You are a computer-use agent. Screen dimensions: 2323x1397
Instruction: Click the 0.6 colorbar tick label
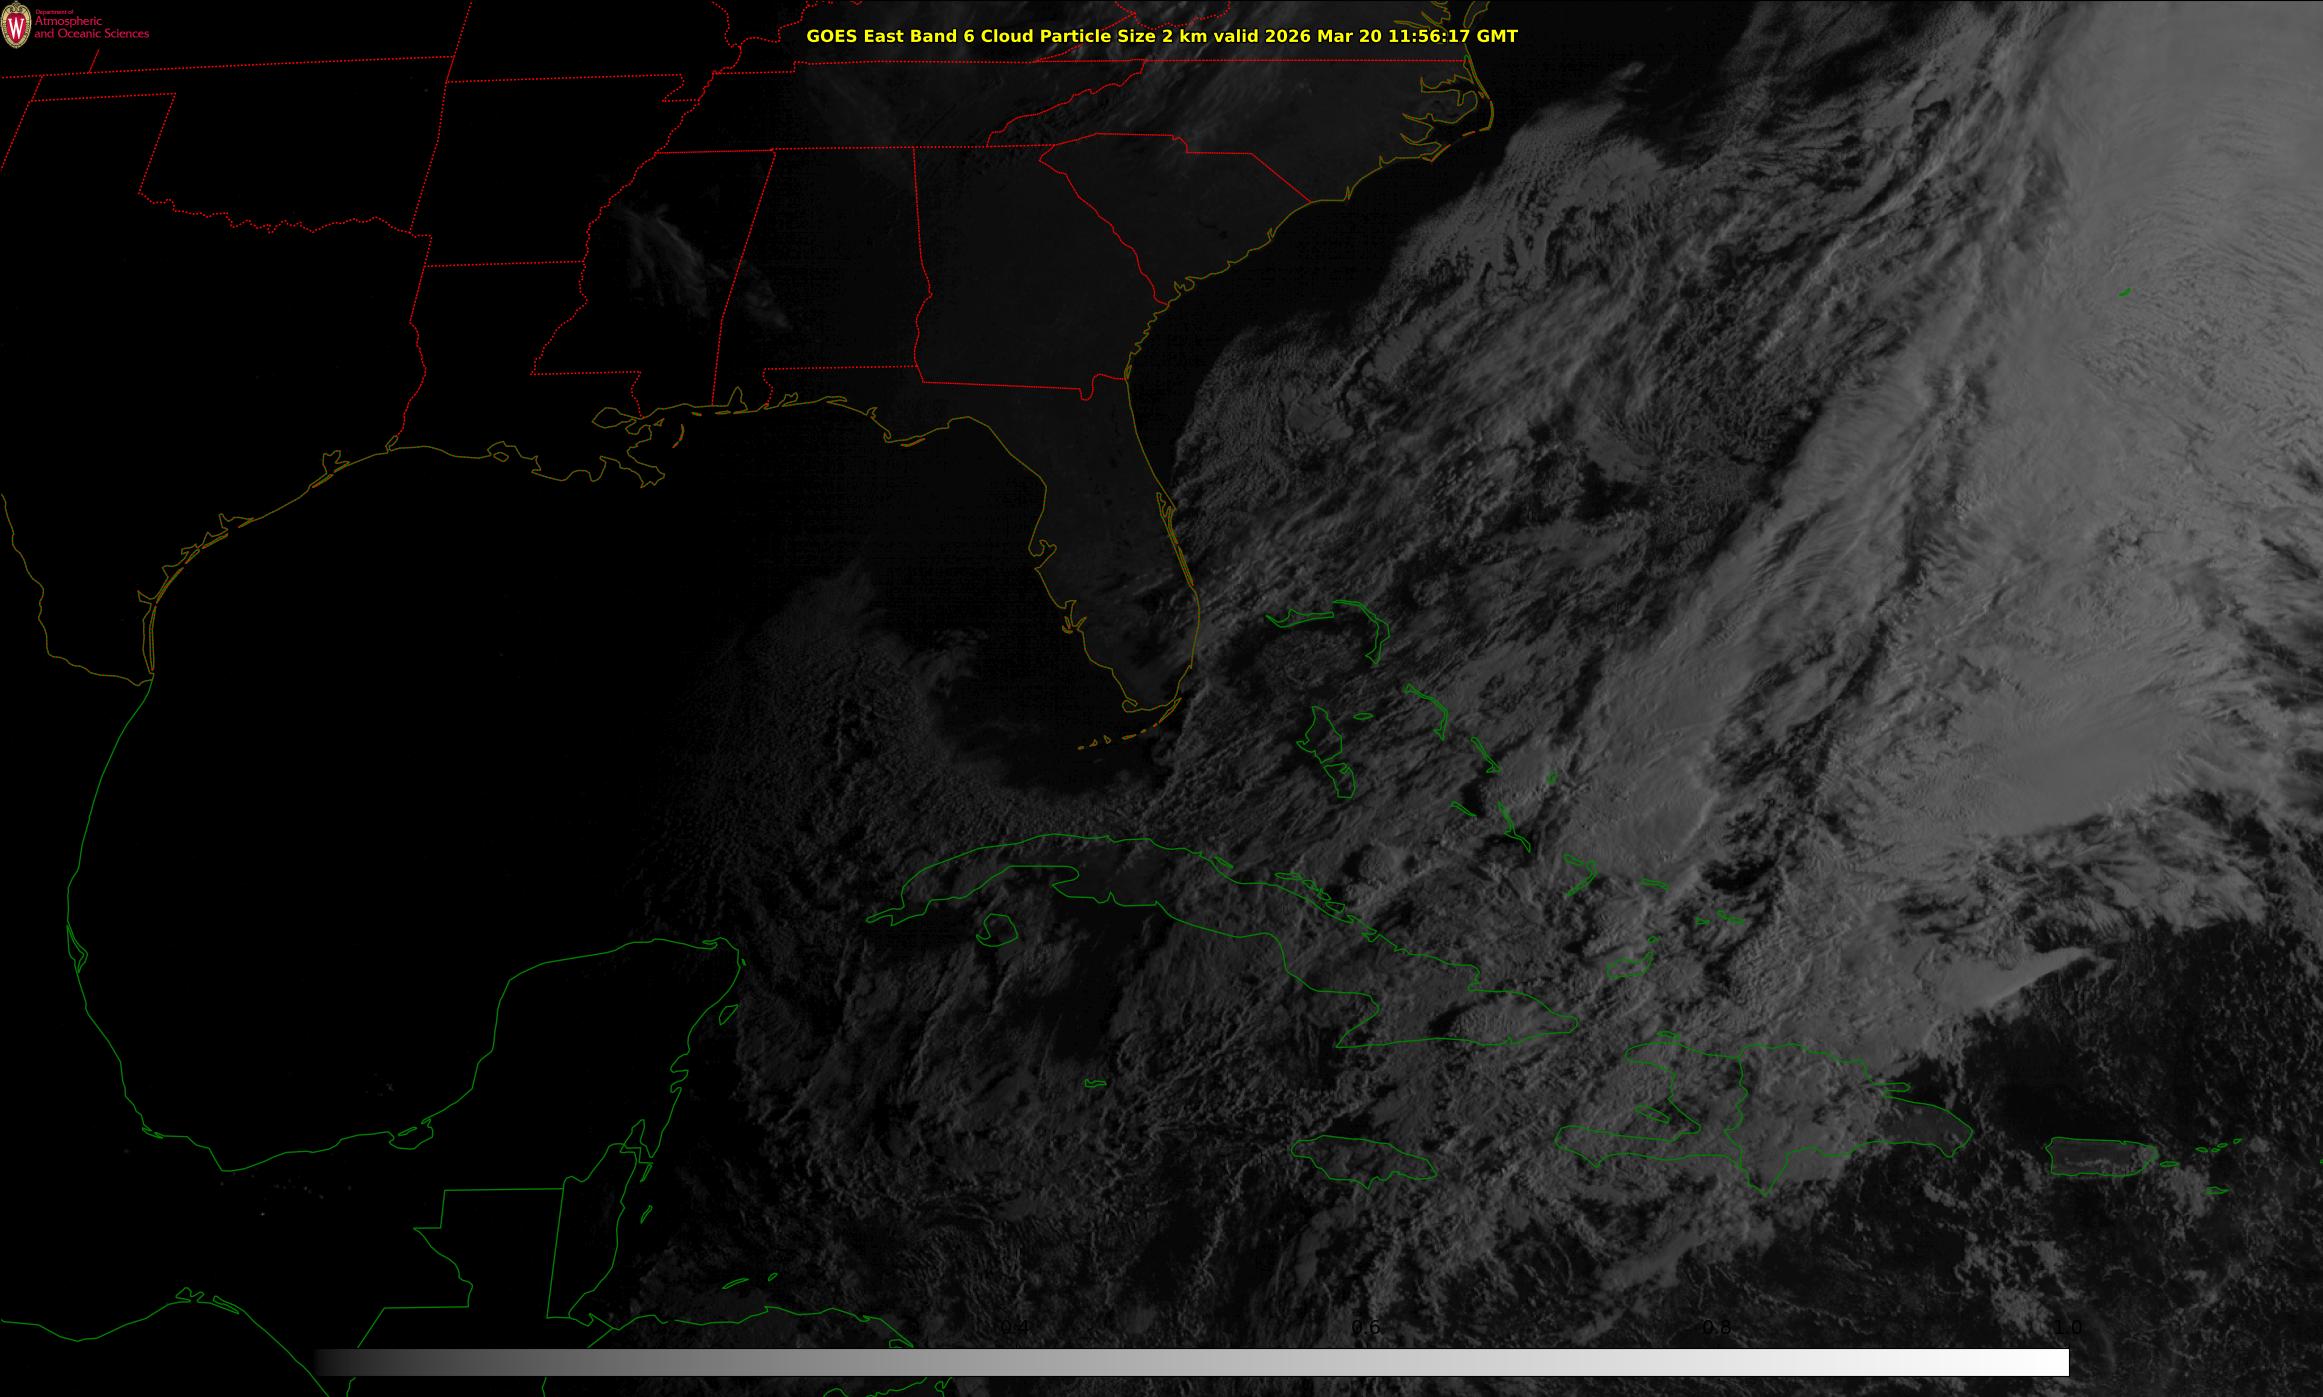[1366, 1328]
